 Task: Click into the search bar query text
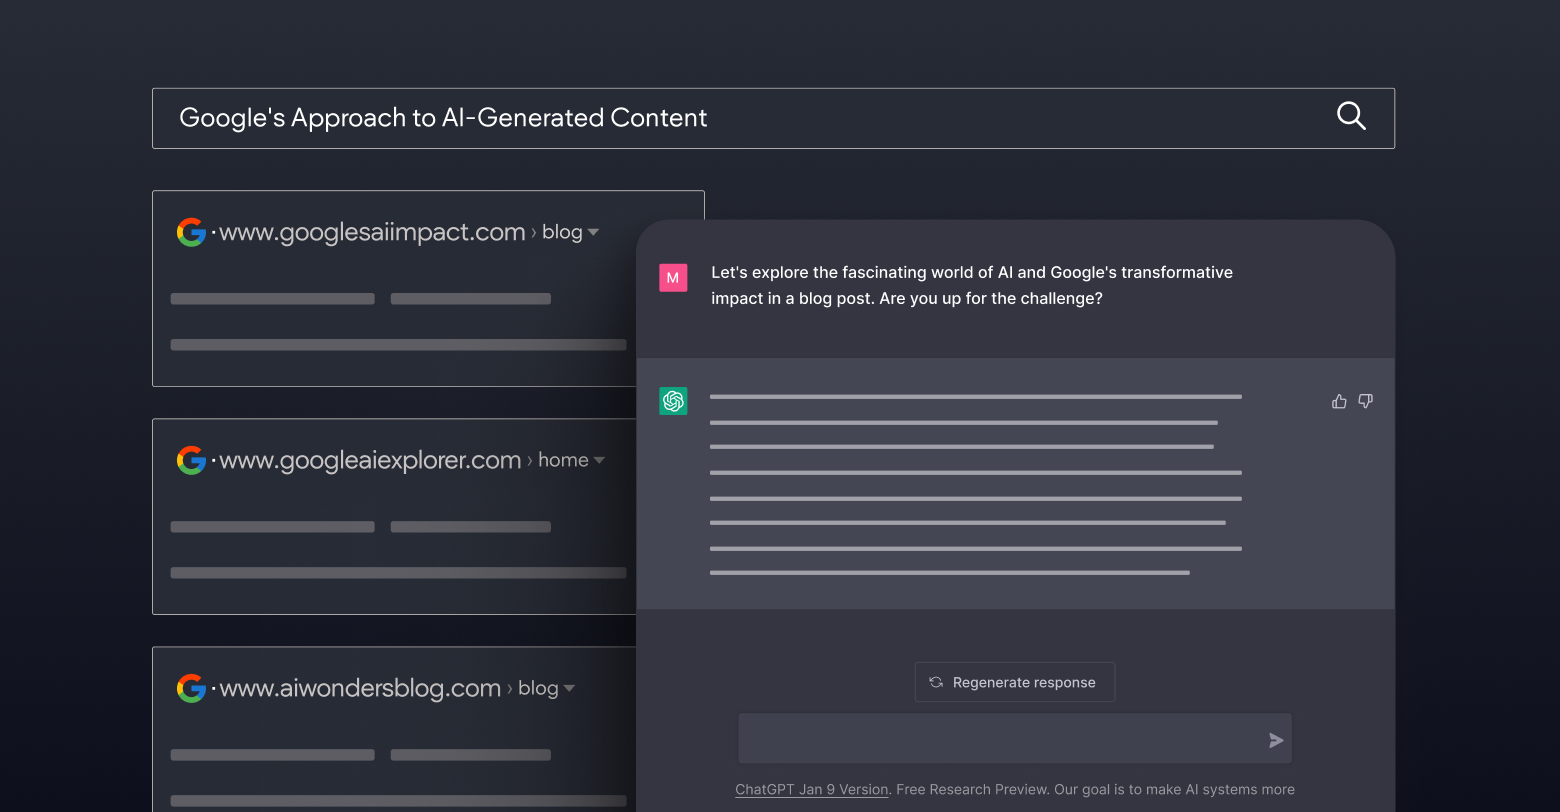pyautogui.click(x=443, y=118)
